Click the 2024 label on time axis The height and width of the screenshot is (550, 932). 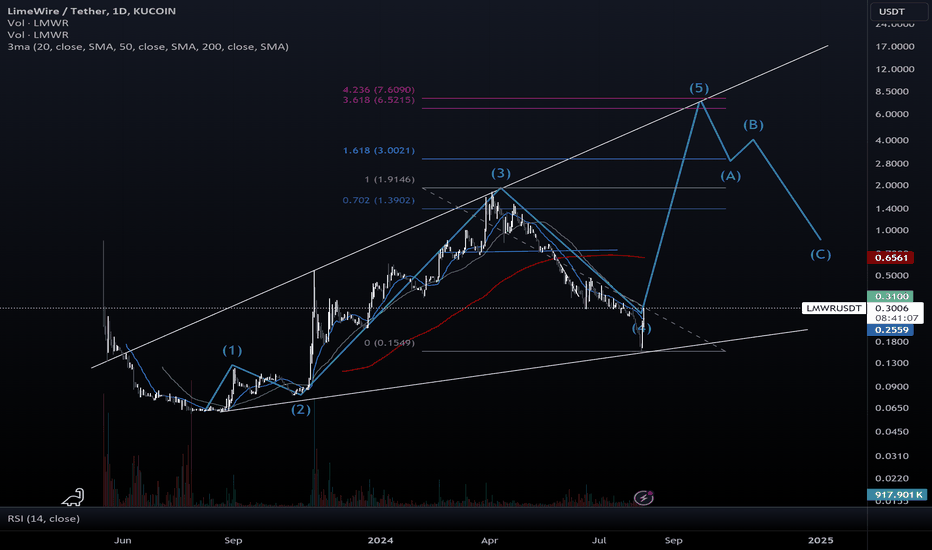[x=380, y=540]
